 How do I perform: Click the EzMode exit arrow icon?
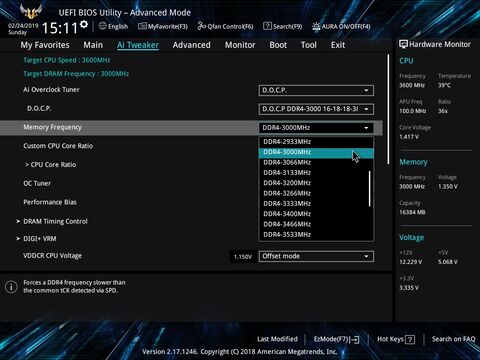[355, 340]
